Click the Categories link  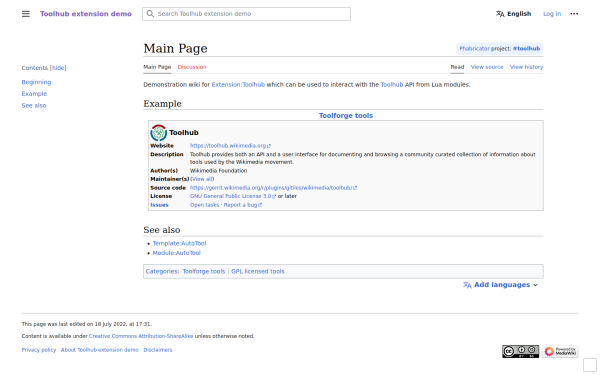161,271
